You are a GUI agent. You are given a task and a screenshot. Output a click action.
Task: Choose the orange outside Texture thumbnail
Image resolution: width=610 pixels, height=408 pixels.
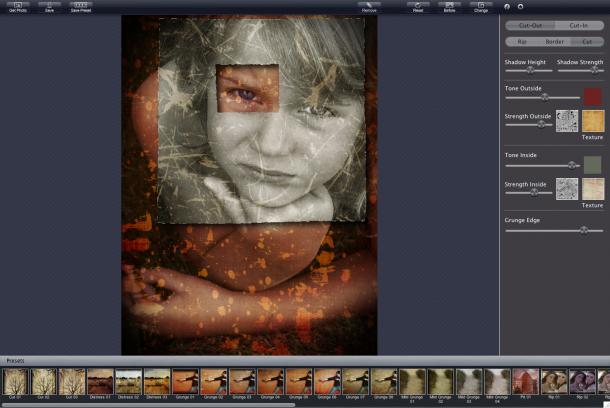coord(593,121)
